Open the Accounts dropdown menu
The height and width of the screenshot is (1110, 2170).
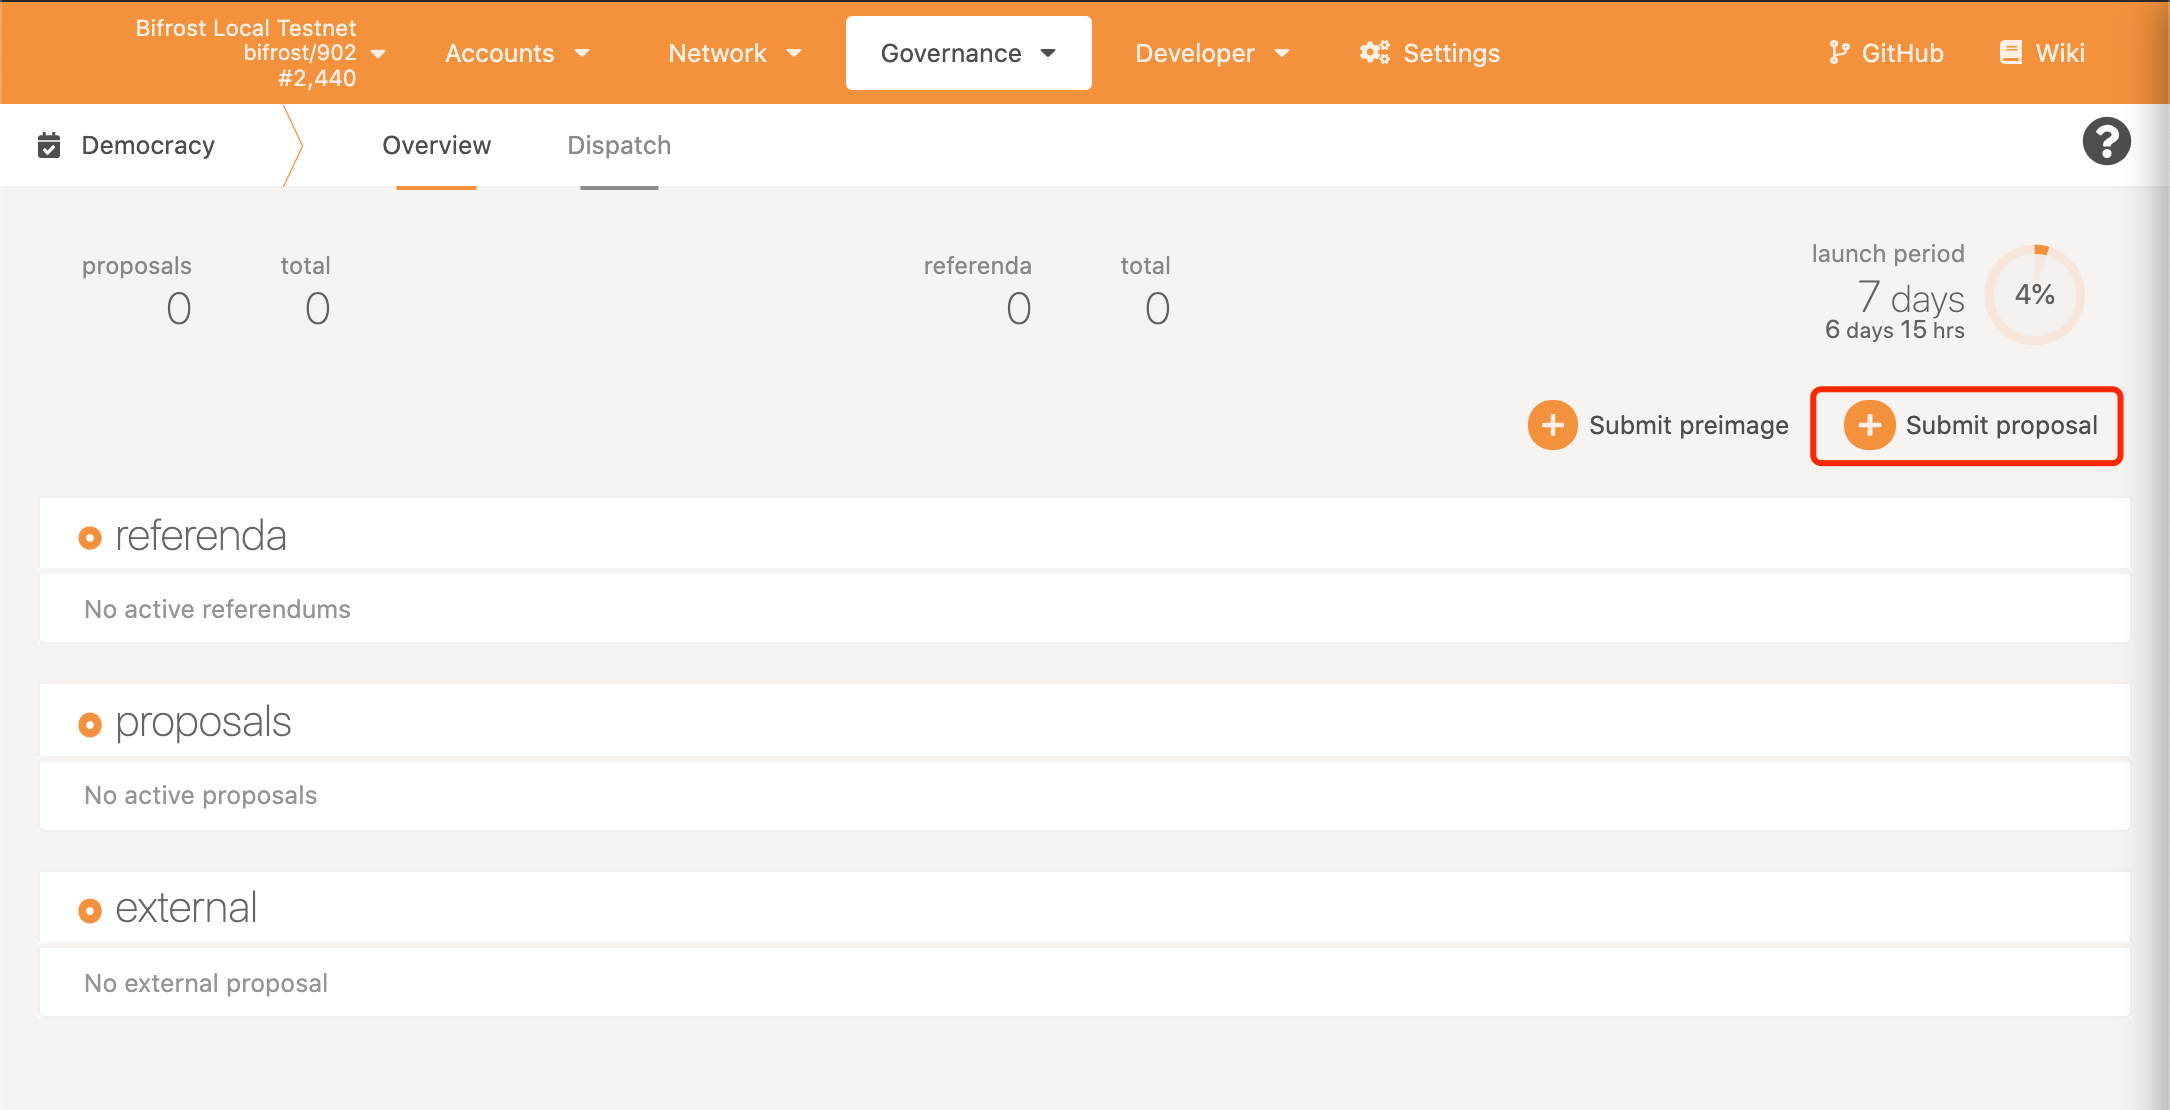[516, 53]
